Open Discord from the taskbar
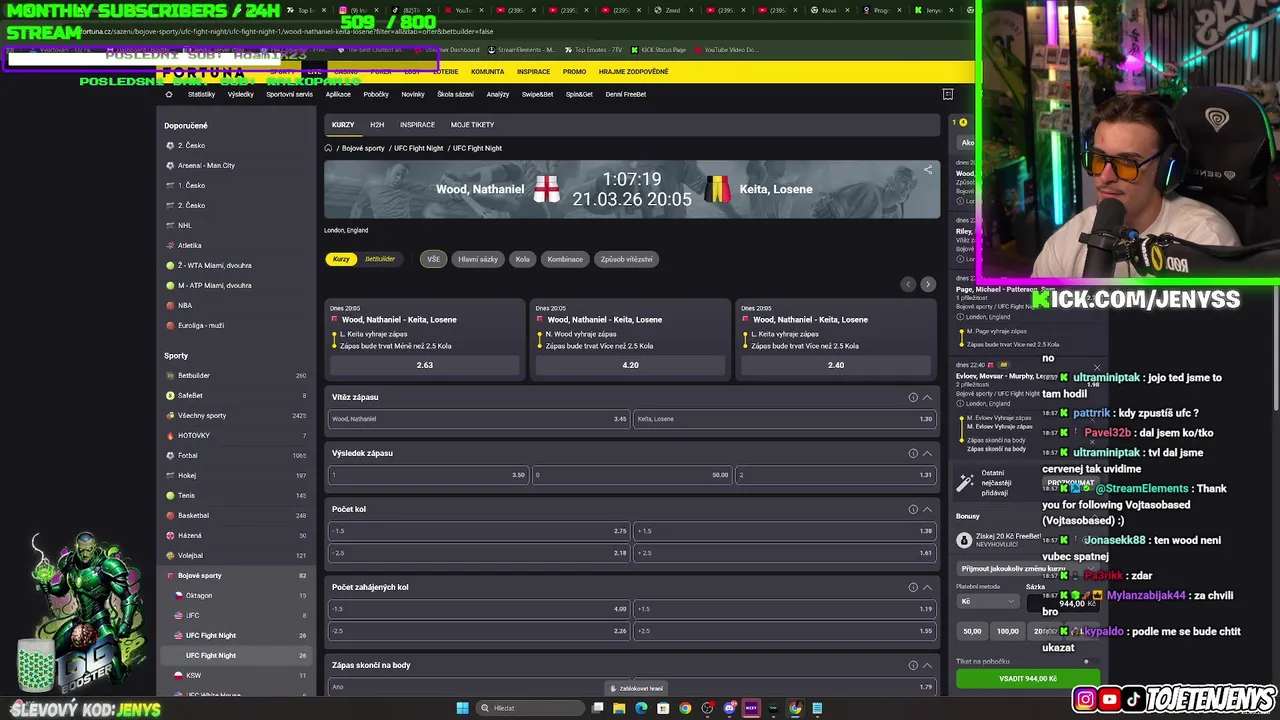The width and height of the screenshot is (1280, 720). pos(729,708)
